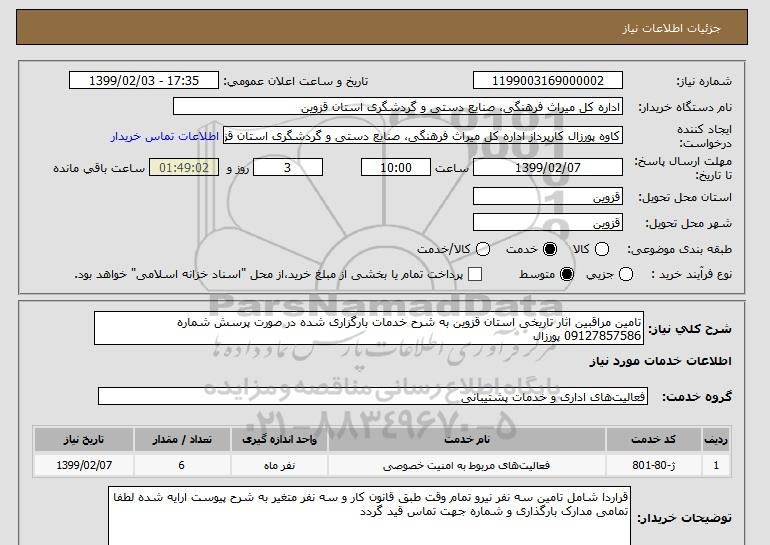
Task: Click need date cell 1399/02/07 in table
Action: click(x=84, y=465)
